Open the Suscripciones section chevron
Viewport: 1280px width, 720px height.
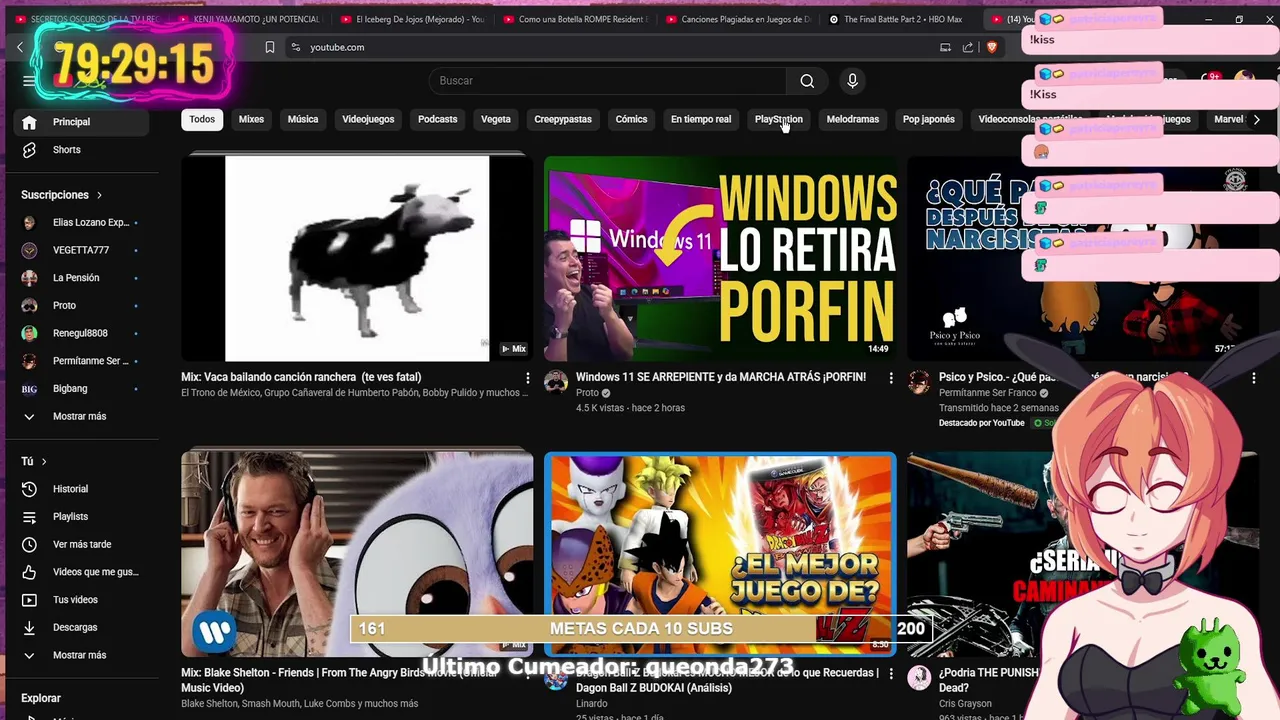99,195
